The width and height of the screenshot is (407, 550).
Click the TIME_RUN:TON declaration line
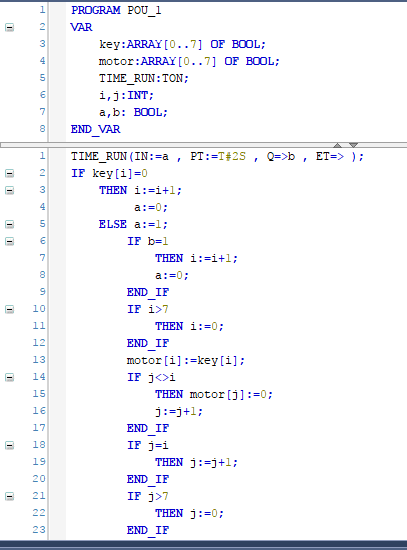point(144,78)
